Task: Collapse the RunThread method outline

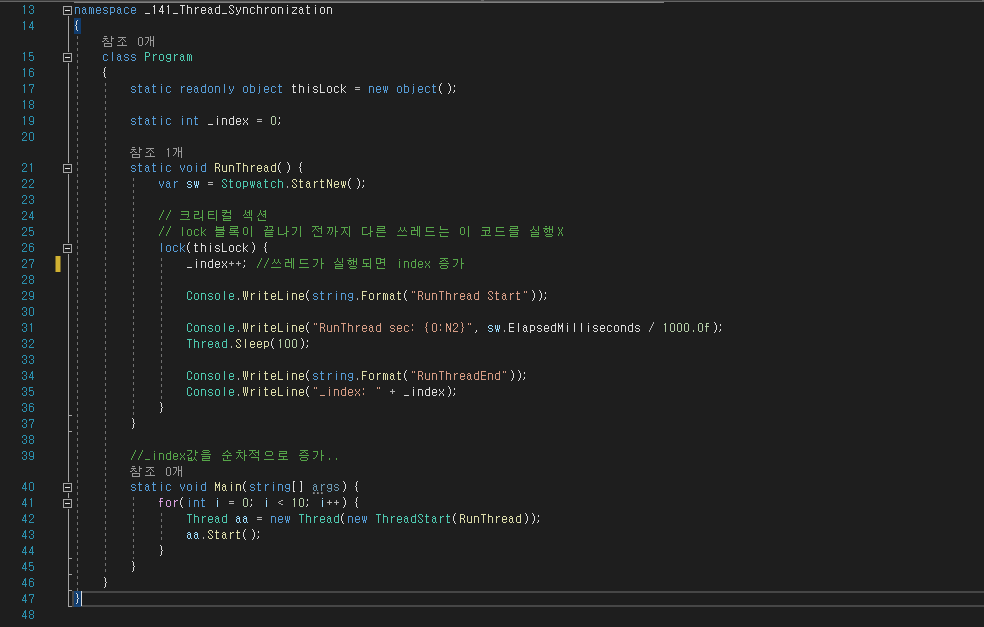Action: tap(67, 168)
